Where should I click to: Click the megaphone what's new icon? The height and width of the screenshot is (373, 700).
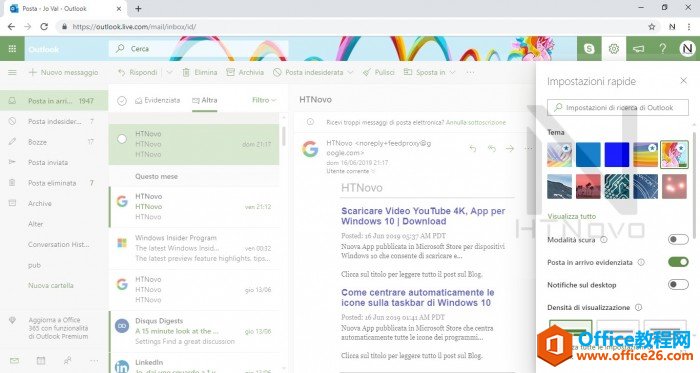point(638,49)
